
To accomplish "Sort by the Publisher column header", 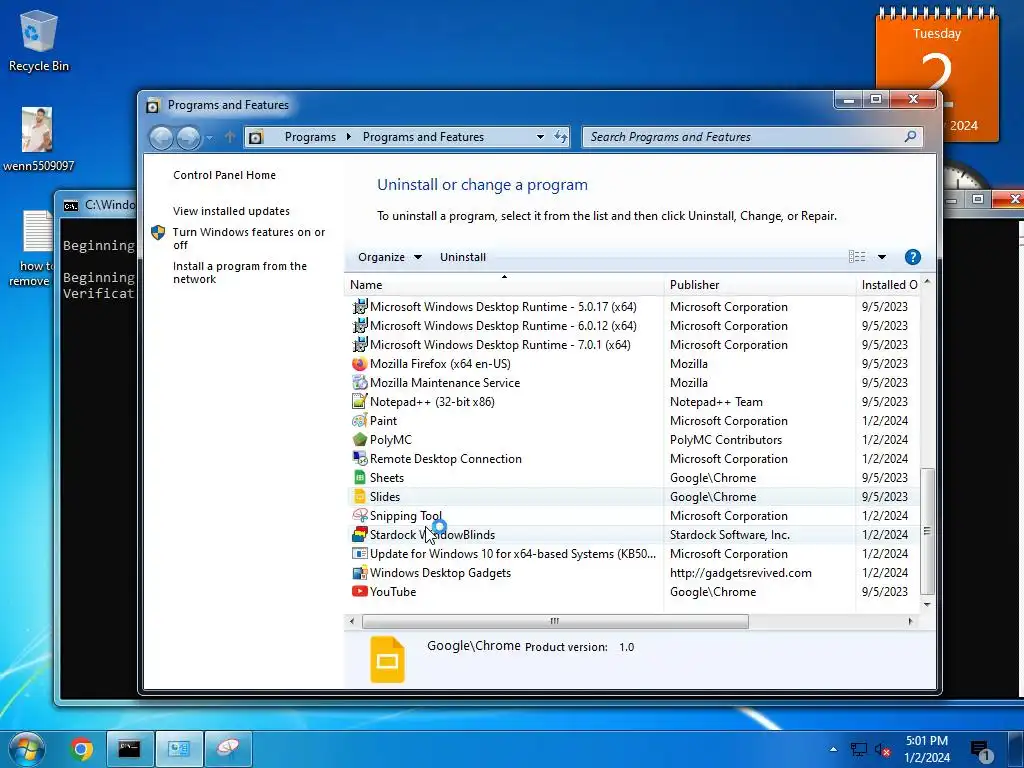I will click(759, 285).
